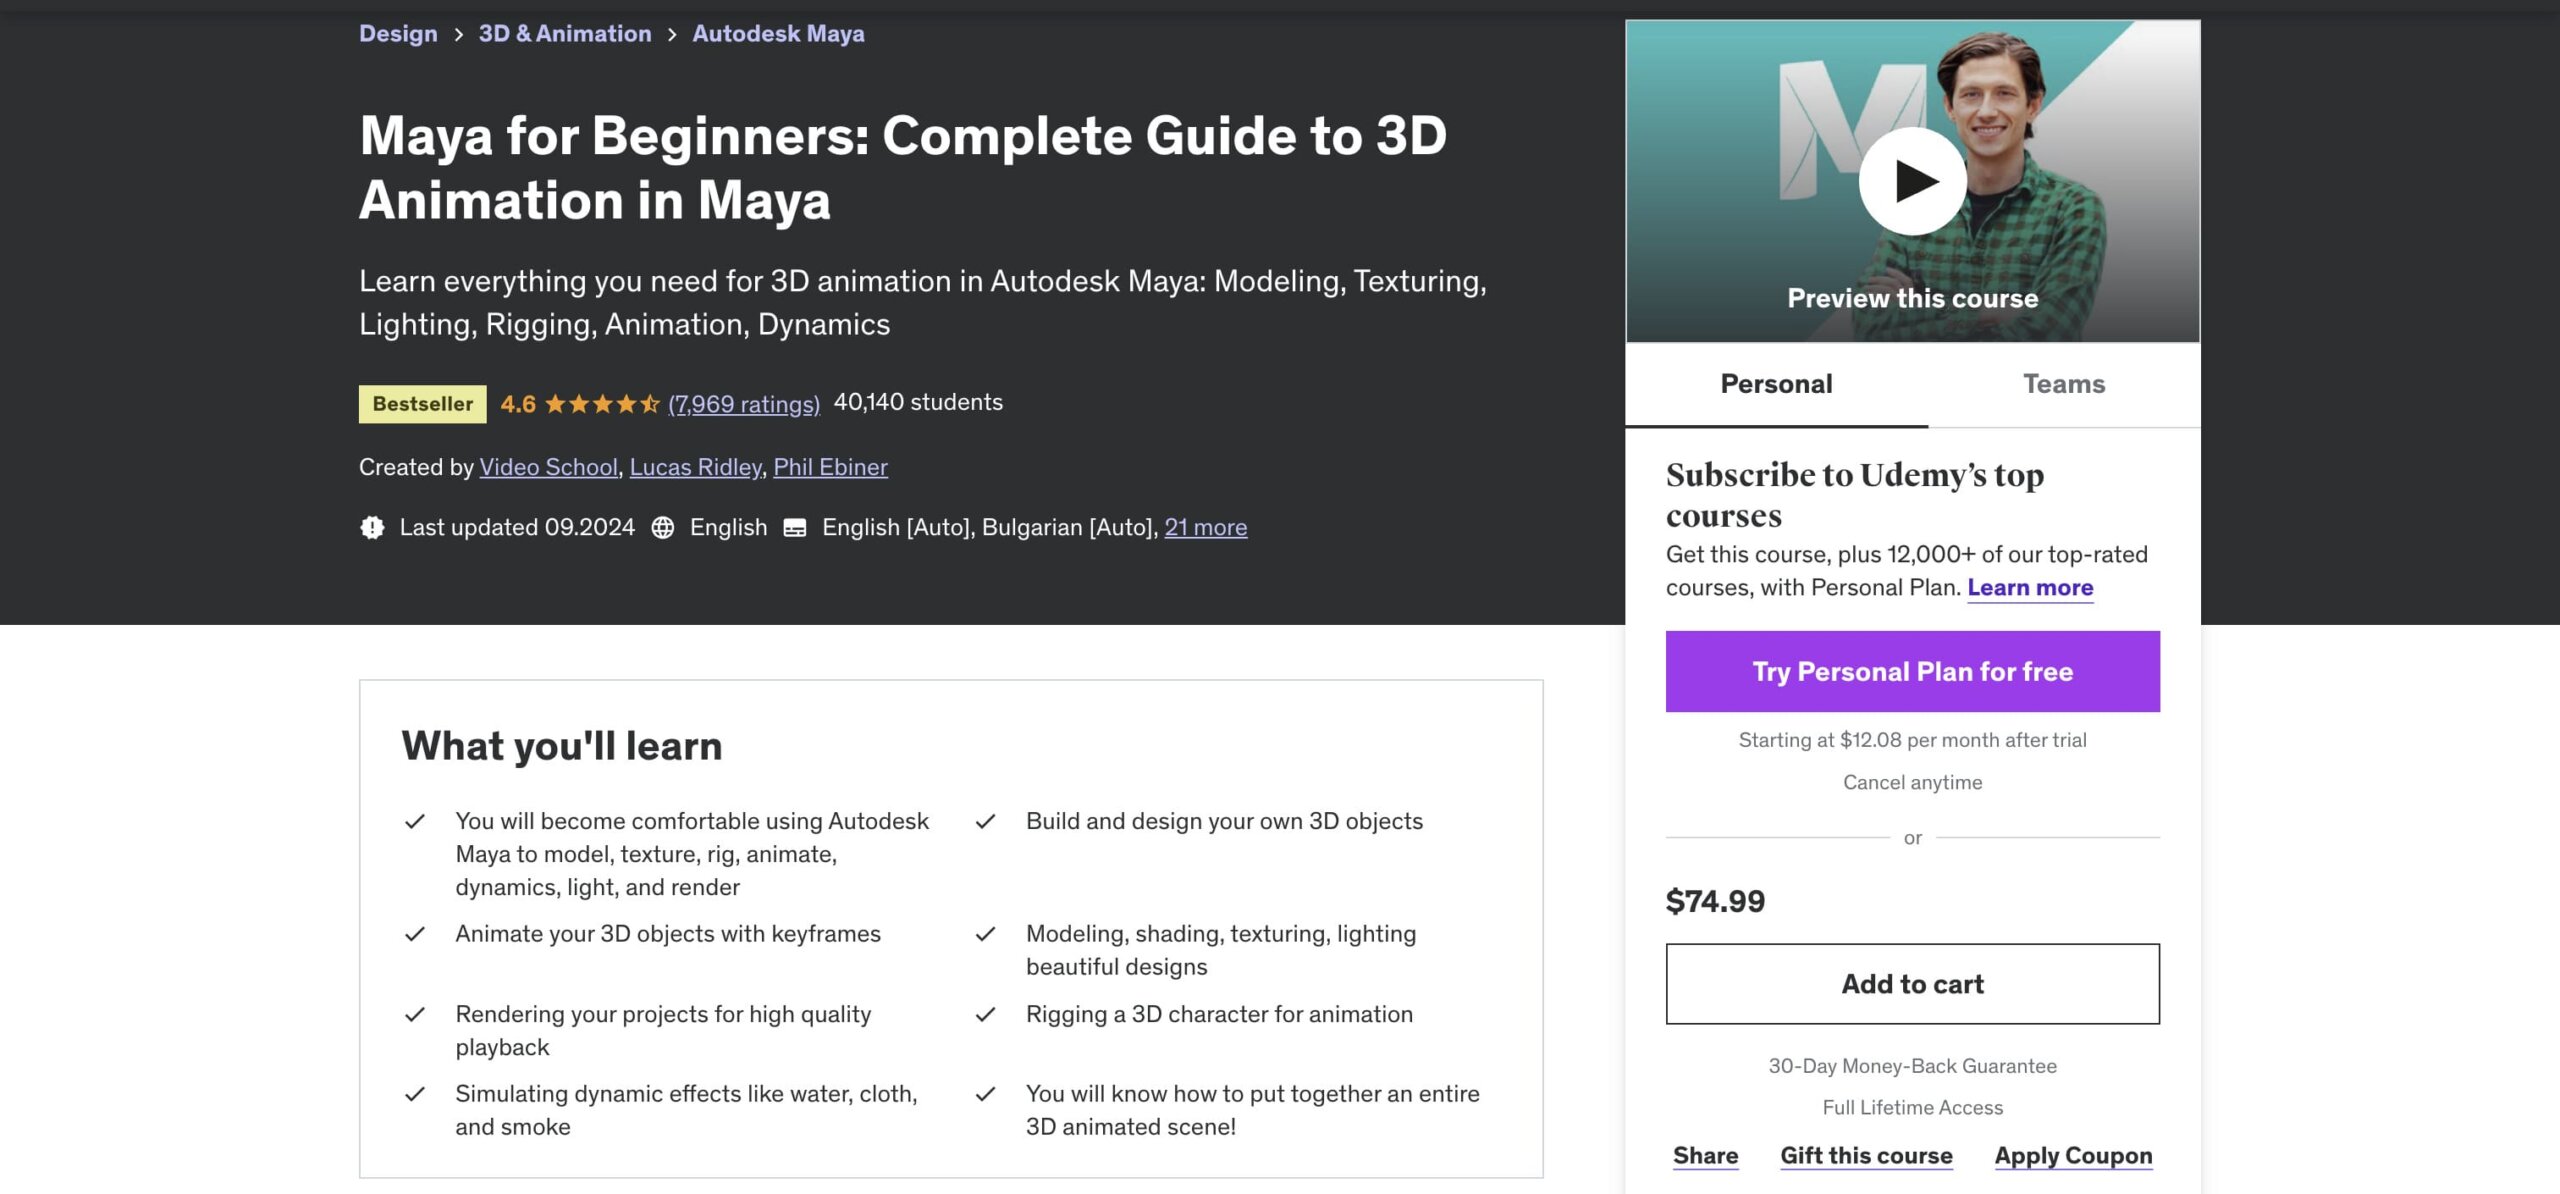Switch to the Personal tab
The image size is (2560, 1194).
tap(1776, 385)
